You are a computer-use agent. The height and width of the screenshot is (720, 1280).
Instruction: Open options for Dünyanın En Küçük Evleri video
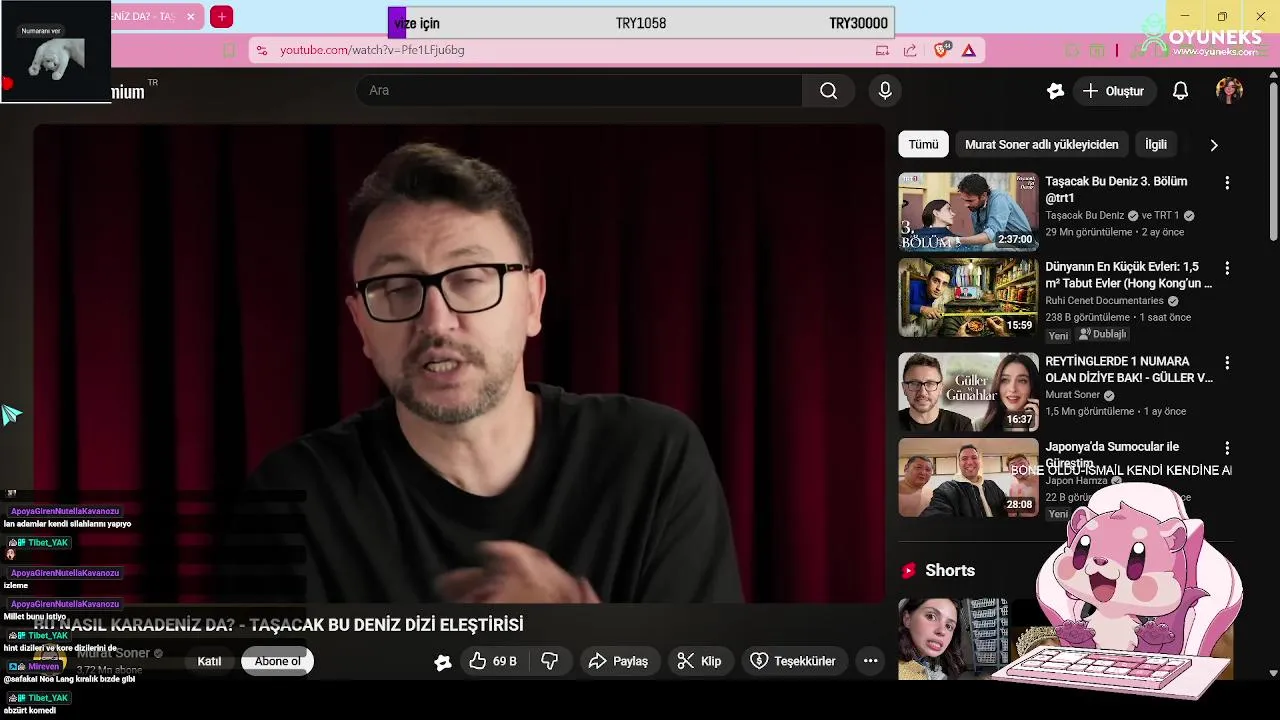point(1227,269)
